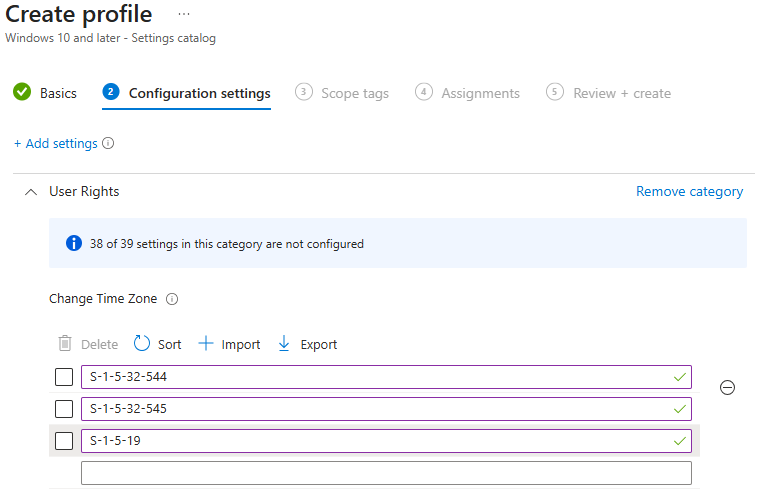Click the Add settings link
This screenshot has width=777, height=490.
[x=56, y=143]
